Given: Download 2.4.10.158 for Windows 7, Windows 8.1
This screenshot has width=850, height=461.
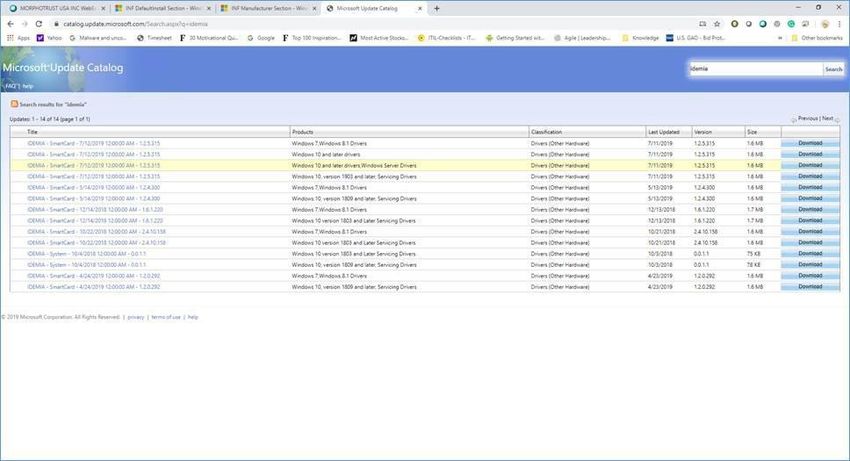Looking at the screenshot, I should click(x=810, y=232).
